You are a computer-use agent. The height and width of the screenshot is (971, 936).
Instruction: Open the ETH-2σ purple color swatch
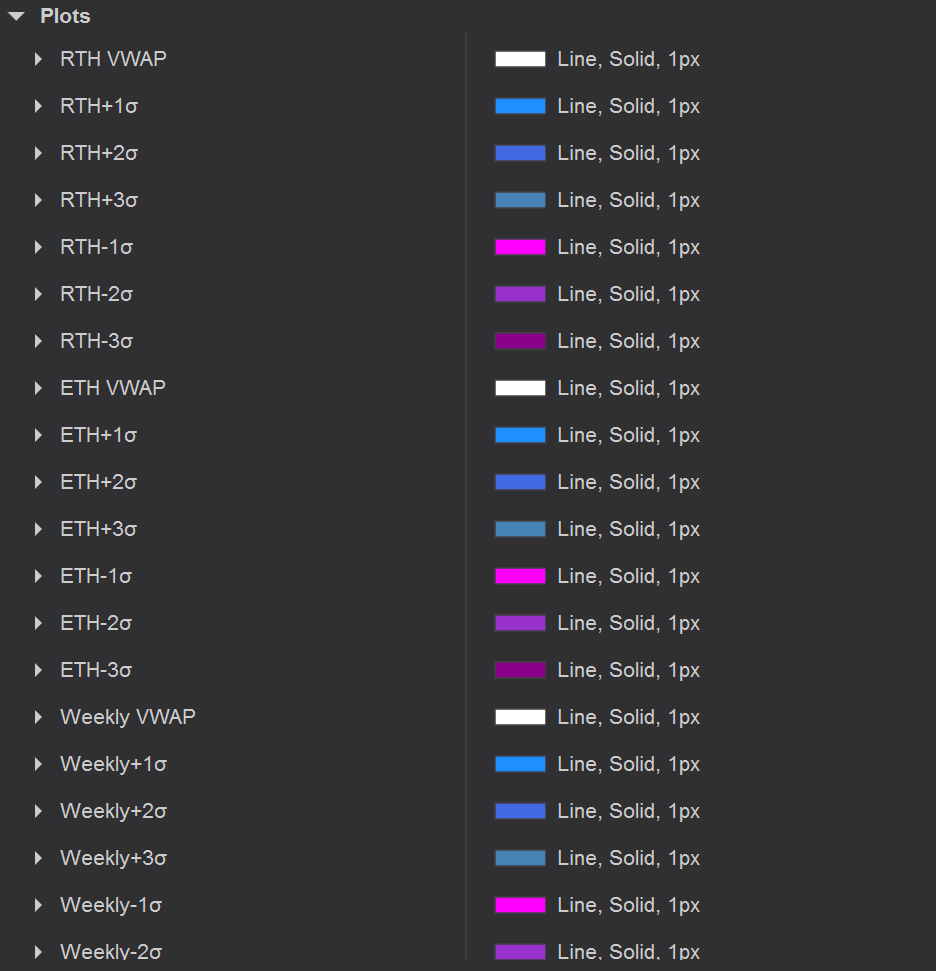click(x=520, y=623)
